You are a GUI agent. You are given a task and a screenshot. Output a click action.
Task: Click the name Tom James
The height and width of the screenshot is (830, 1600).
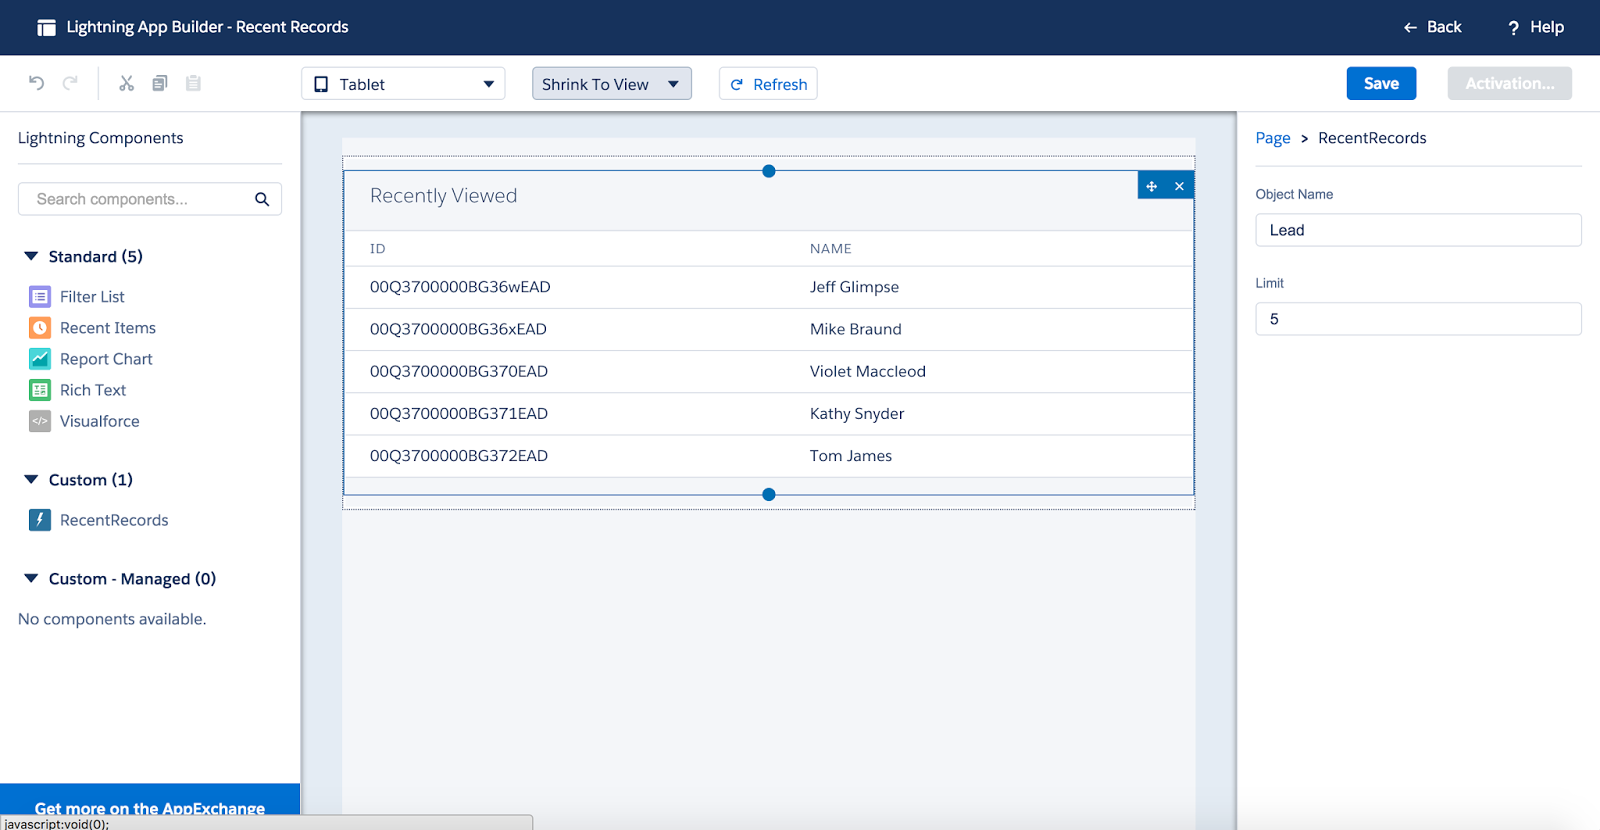tap(851, 455)
